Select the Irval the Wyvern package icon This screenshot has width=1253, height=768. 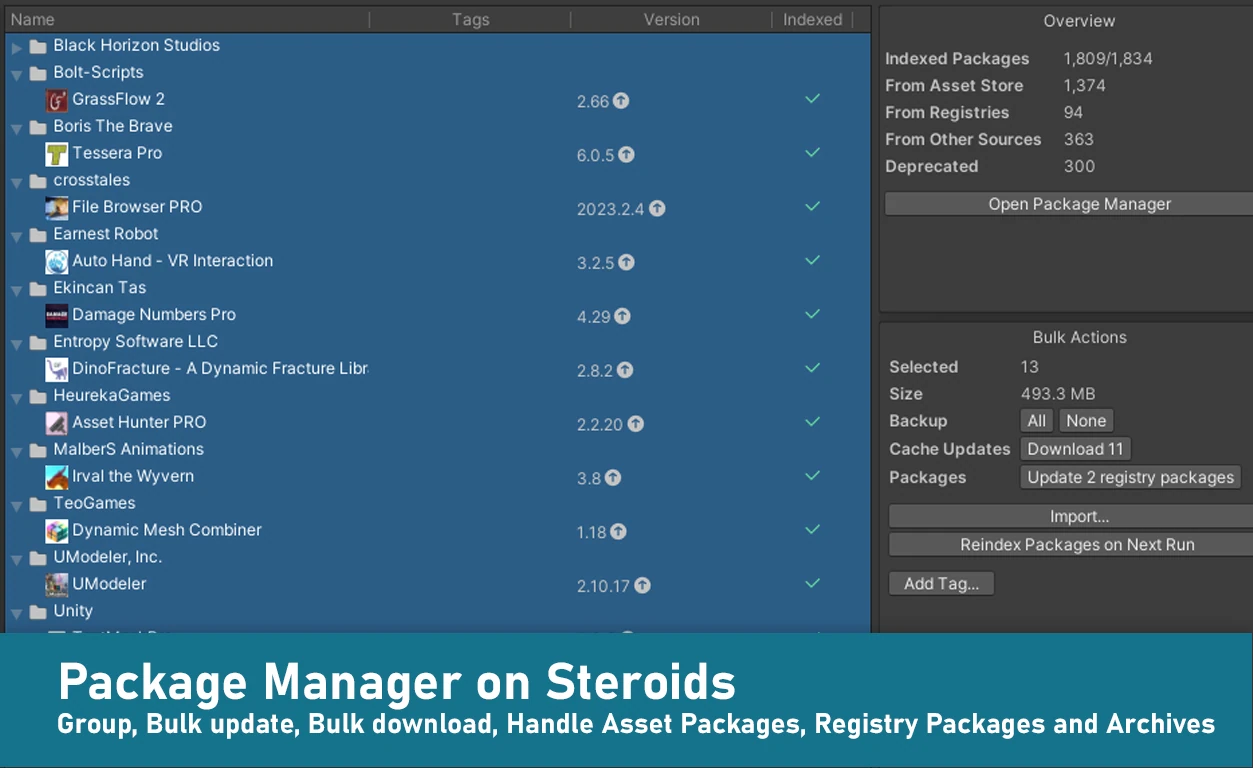[57, 477]
